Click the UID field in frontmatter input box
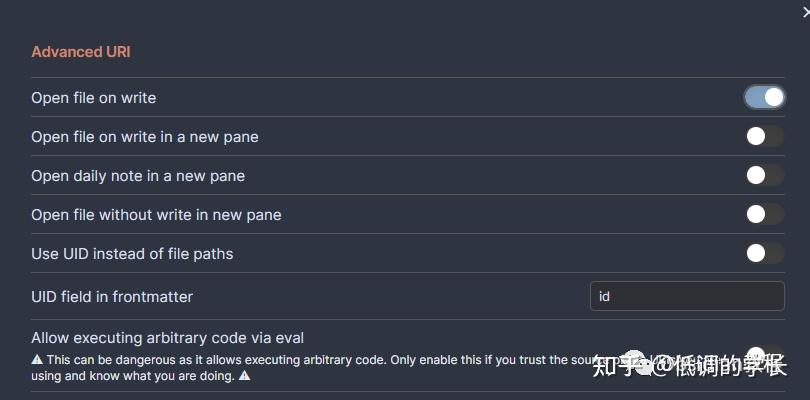This screenshot has width=810, height=400. 687,296
